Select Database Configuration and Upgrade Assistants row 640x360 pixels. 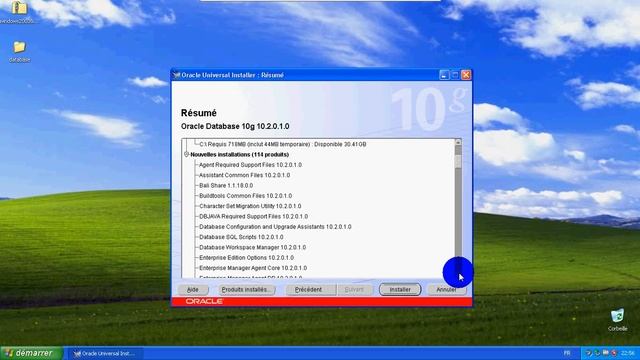(275, 227)
